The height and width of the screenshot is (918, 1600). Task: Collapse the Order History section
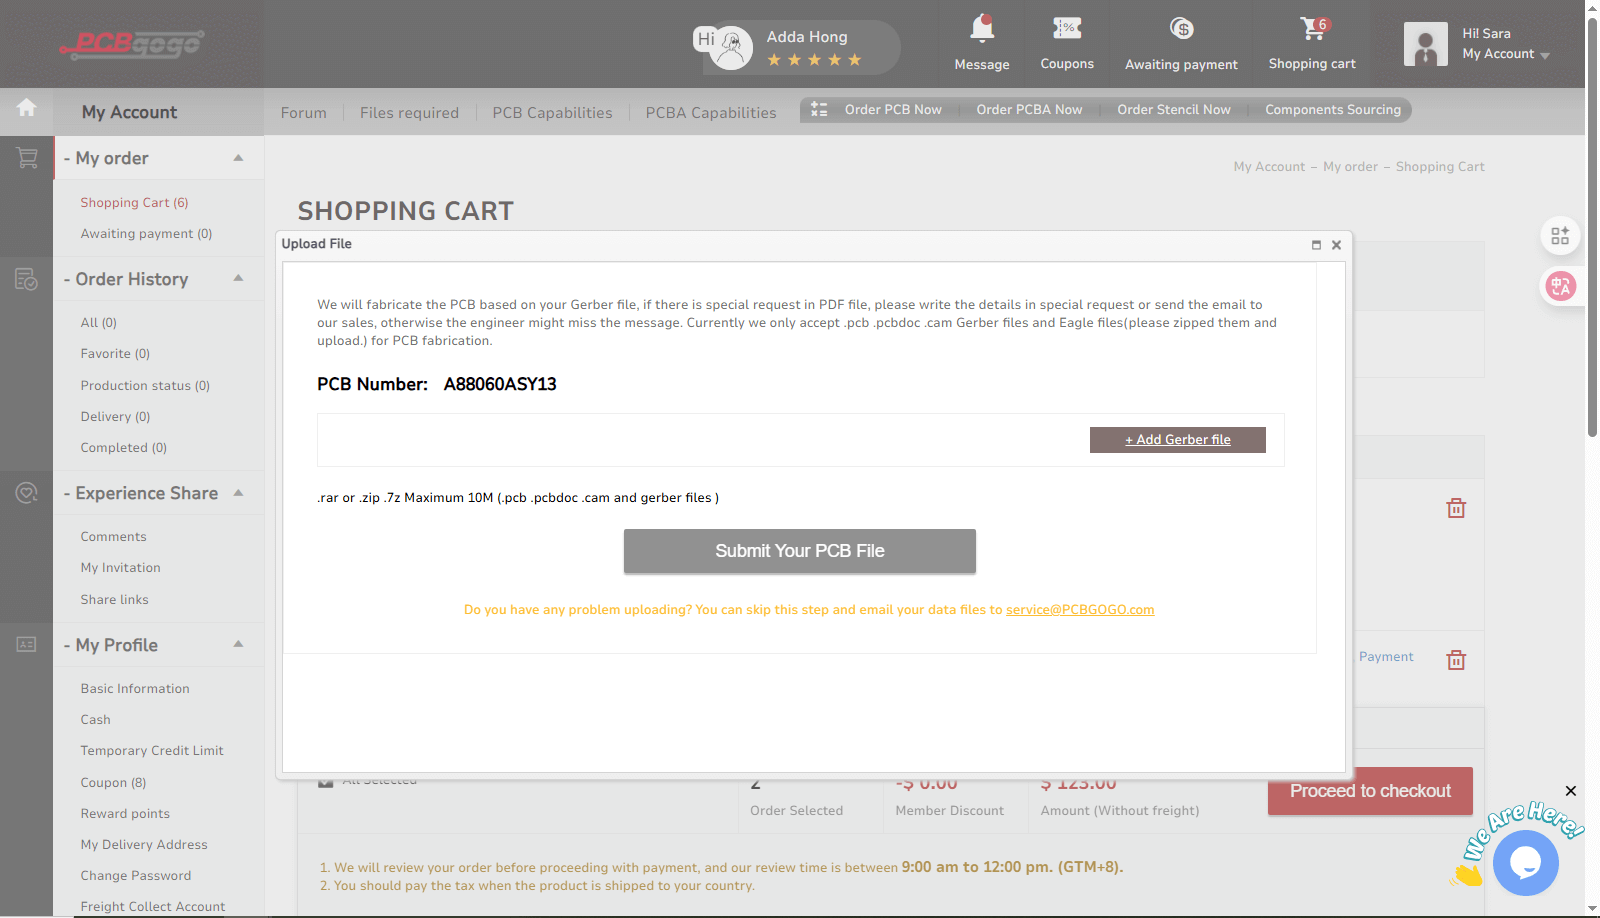coord(238,279)
